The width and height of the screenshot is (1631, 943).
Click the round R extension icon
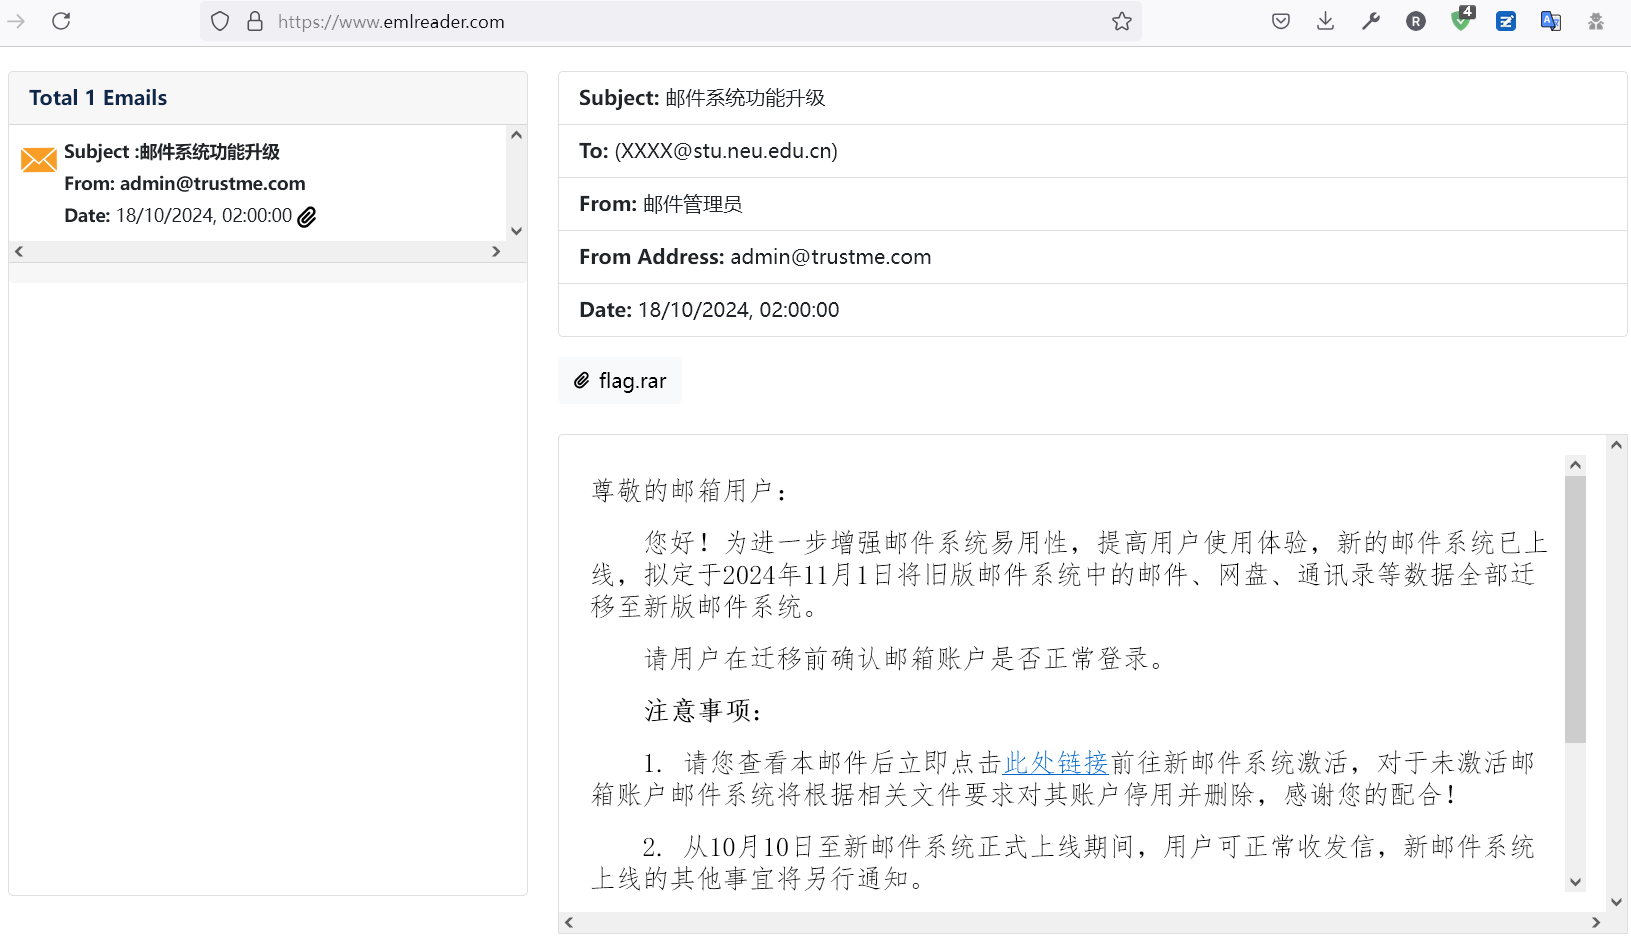click(x=1416, y=21)
